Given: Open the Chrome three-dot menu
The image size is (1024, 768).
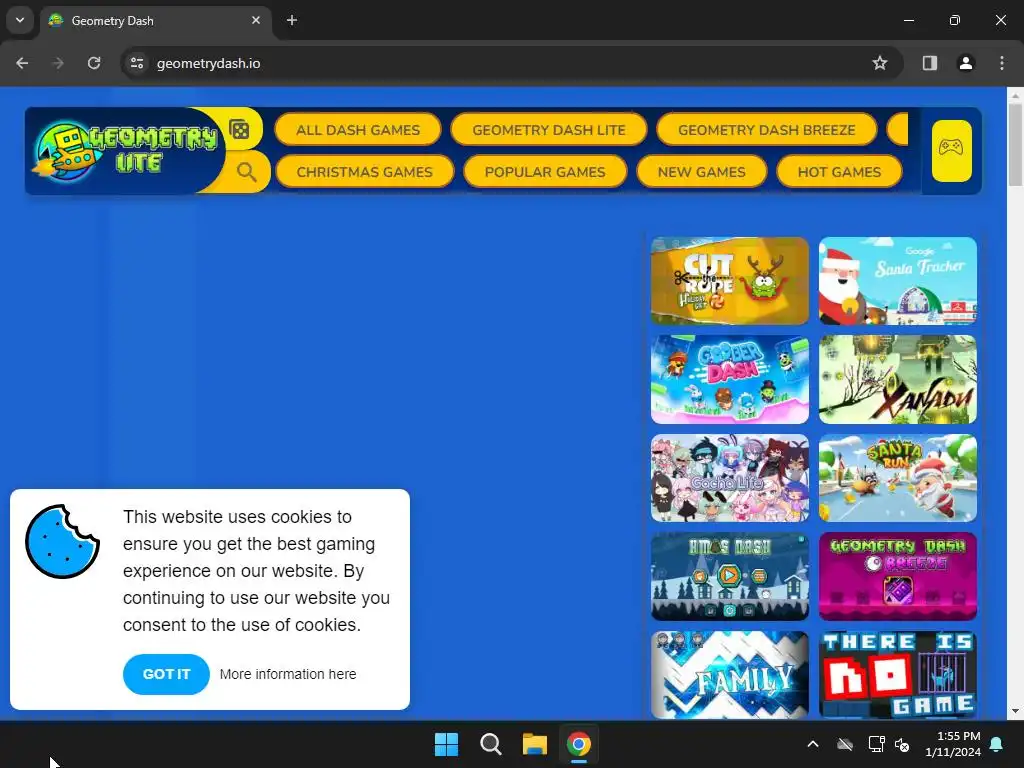Looking at the screenshot, I should tap(1002, 63).
